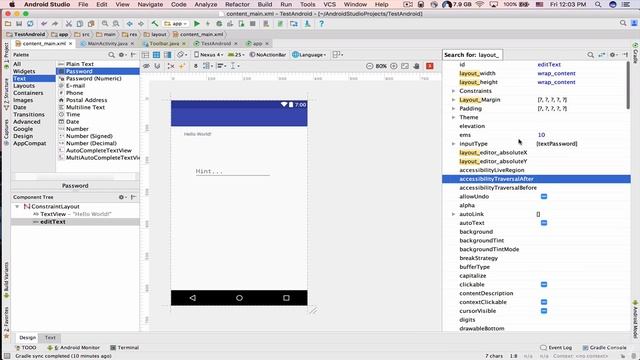Open the Language dropdown
Viewport: 640px width, 360px height.
click(x=309, y=55)
